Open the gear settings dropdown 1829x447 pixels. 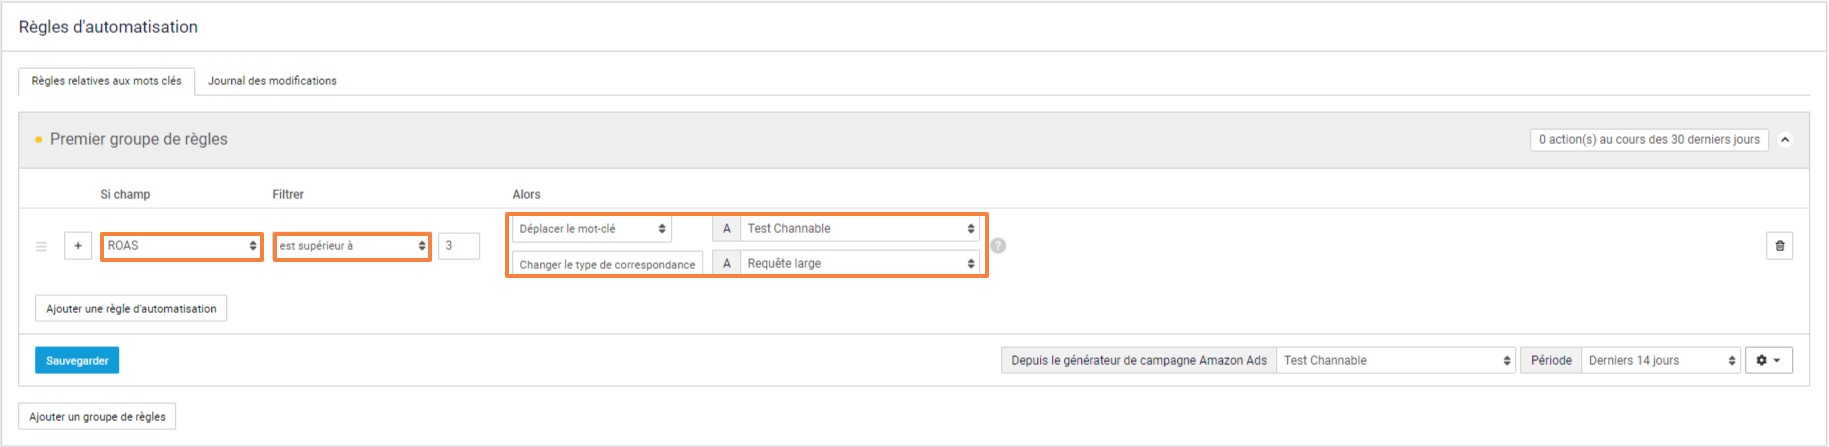[1768, 361]
